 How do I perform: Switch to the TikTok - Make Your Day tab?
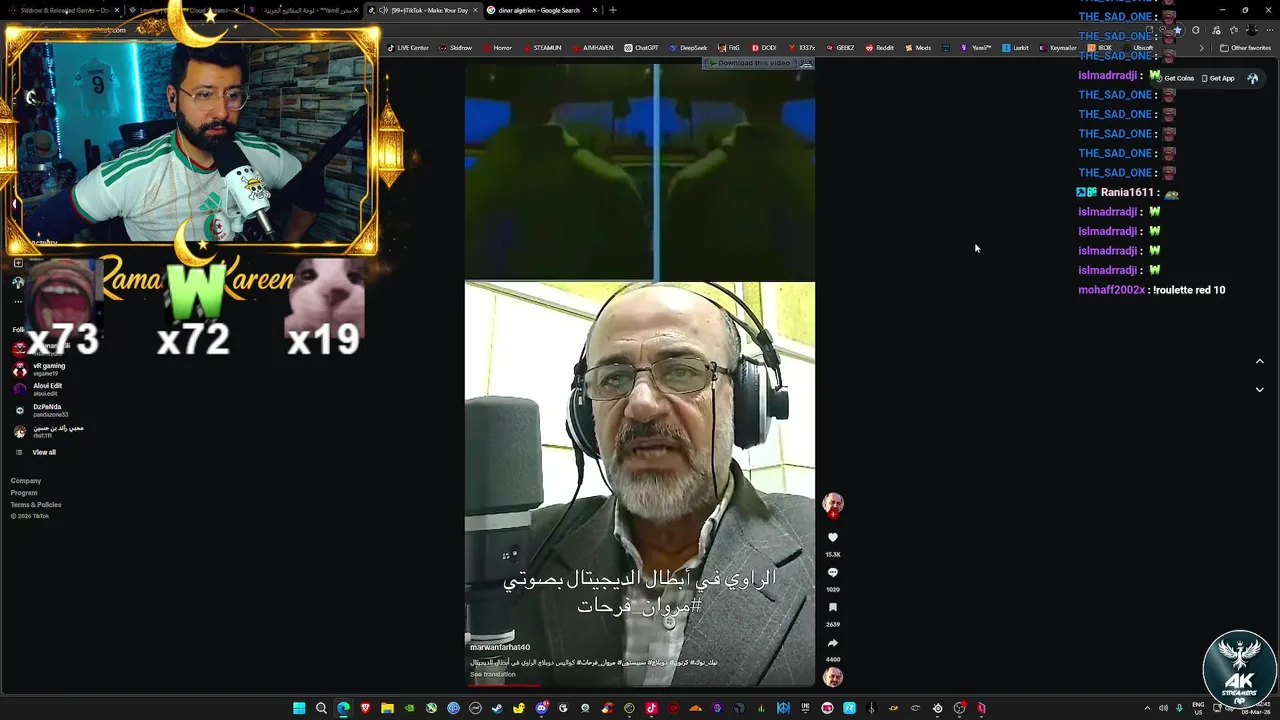pyautogui.click(x=423, y=10)
